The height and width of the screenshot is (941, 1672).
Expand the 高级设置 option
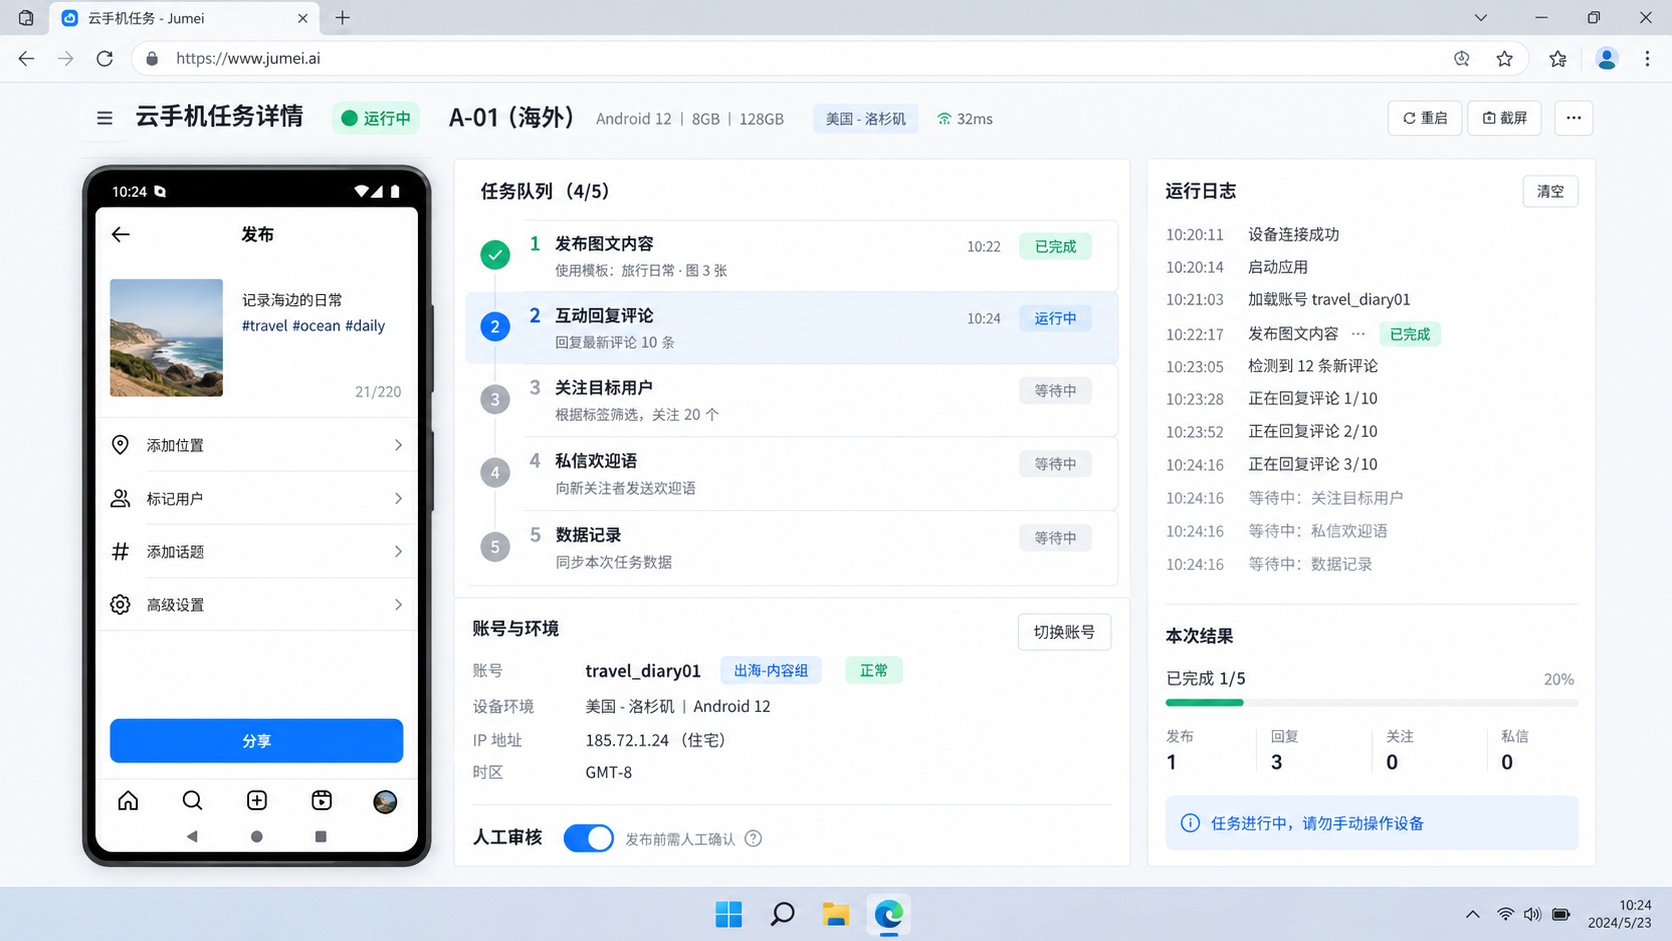pos(257,604)
